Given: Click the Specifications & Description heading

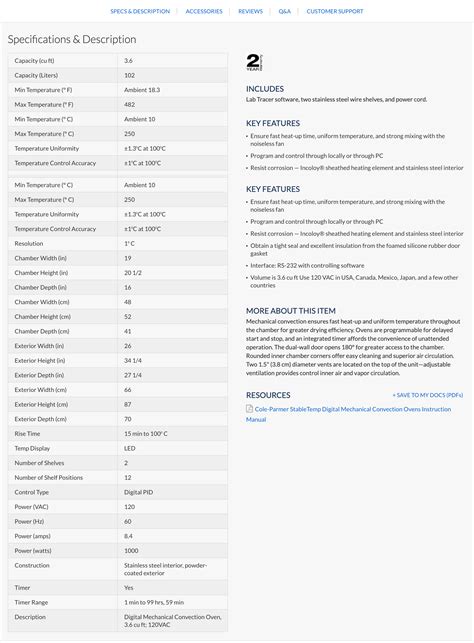Looking at the screenshot, I should (72, 39).
